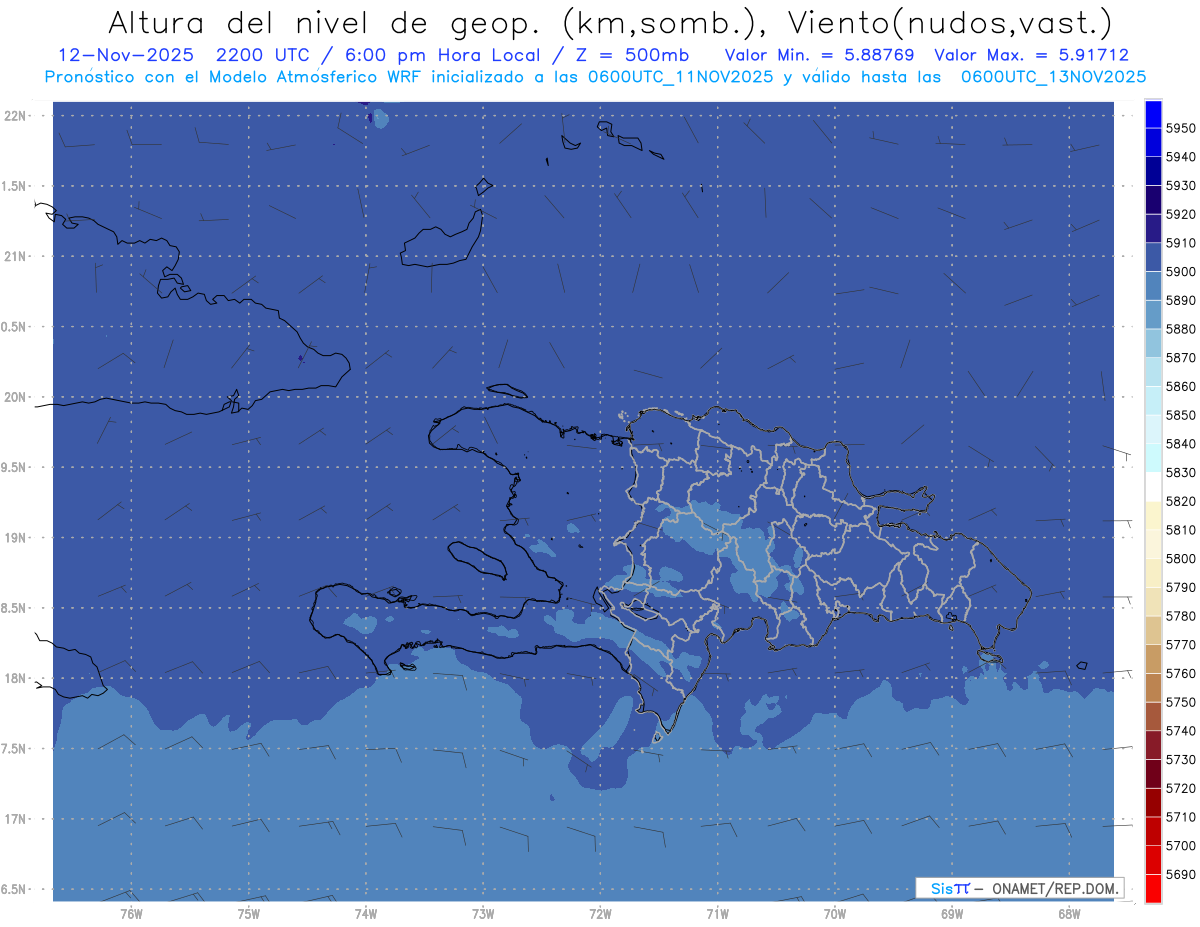Click the "6.5N" latitude label
Viewport: 1200px width, 927px height.
coord(14,889)
